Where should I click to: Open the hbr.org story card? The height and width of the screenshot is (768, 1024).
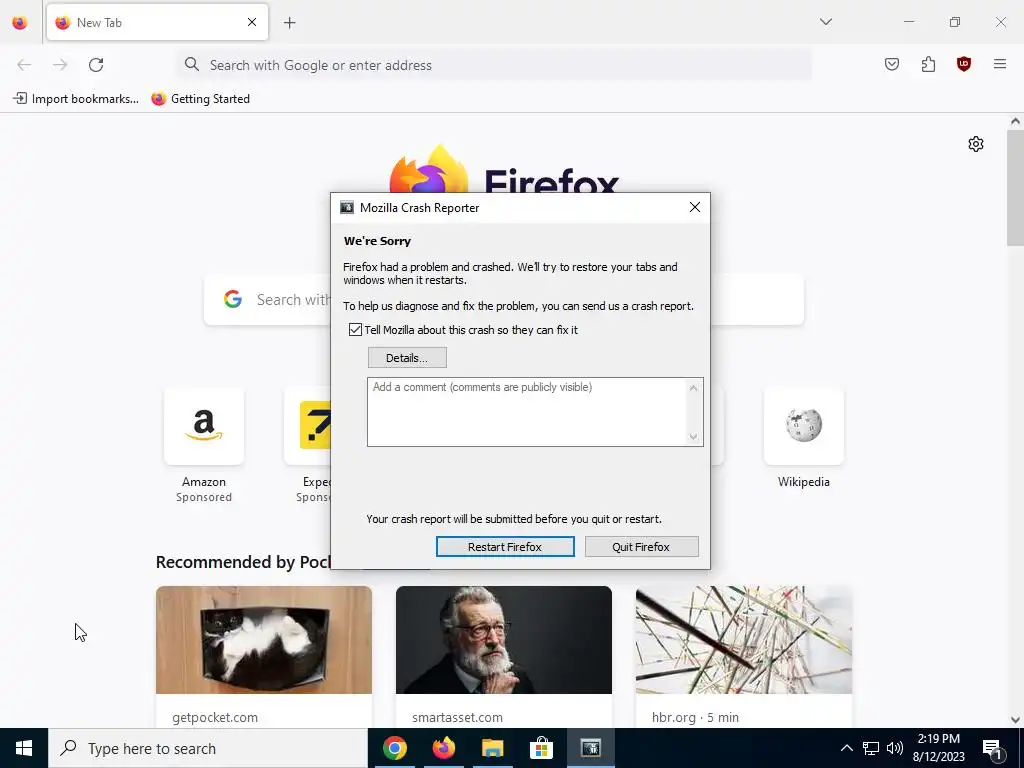tap(744, 656)
